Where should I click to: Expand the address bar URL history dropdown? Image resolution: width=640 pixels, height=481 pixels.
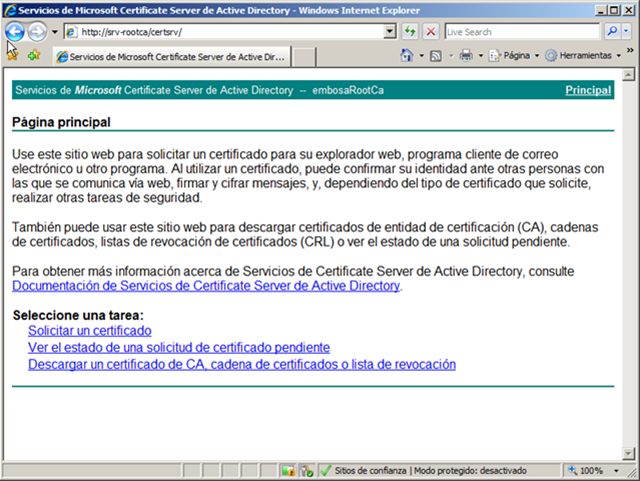(390, 32)
